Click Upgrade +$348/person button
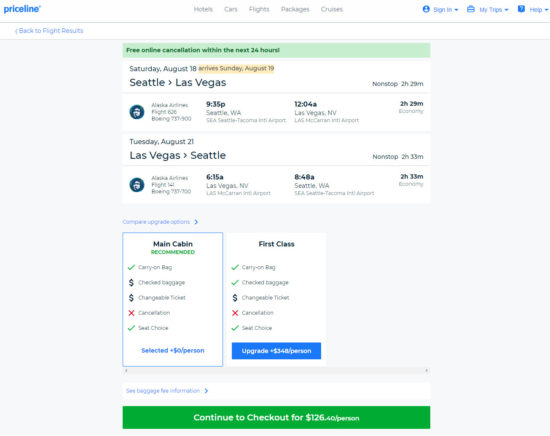 click(276, 351)
